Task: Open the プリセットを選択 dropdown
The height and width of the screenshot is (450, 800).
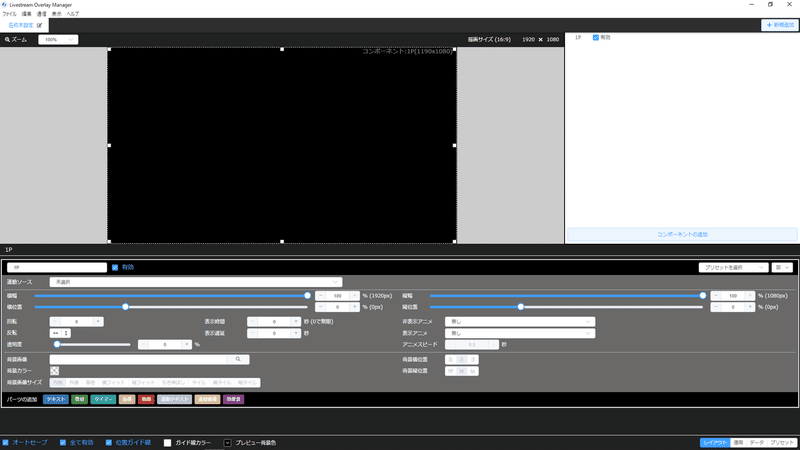Action: click(x=733, y=267)
